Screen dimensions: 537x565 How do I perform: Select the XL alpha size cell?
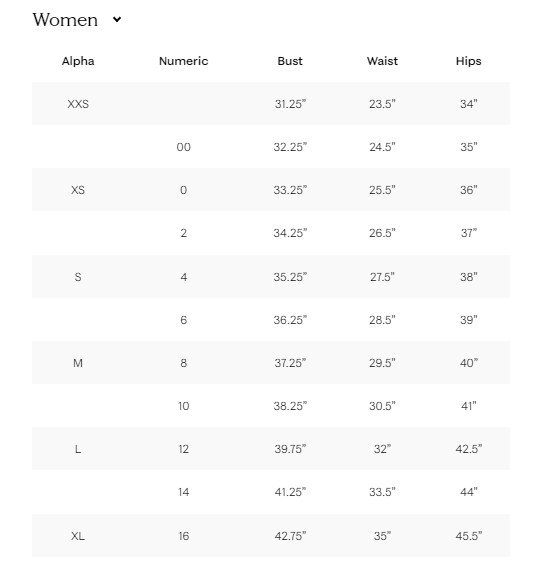click(78, 536)
